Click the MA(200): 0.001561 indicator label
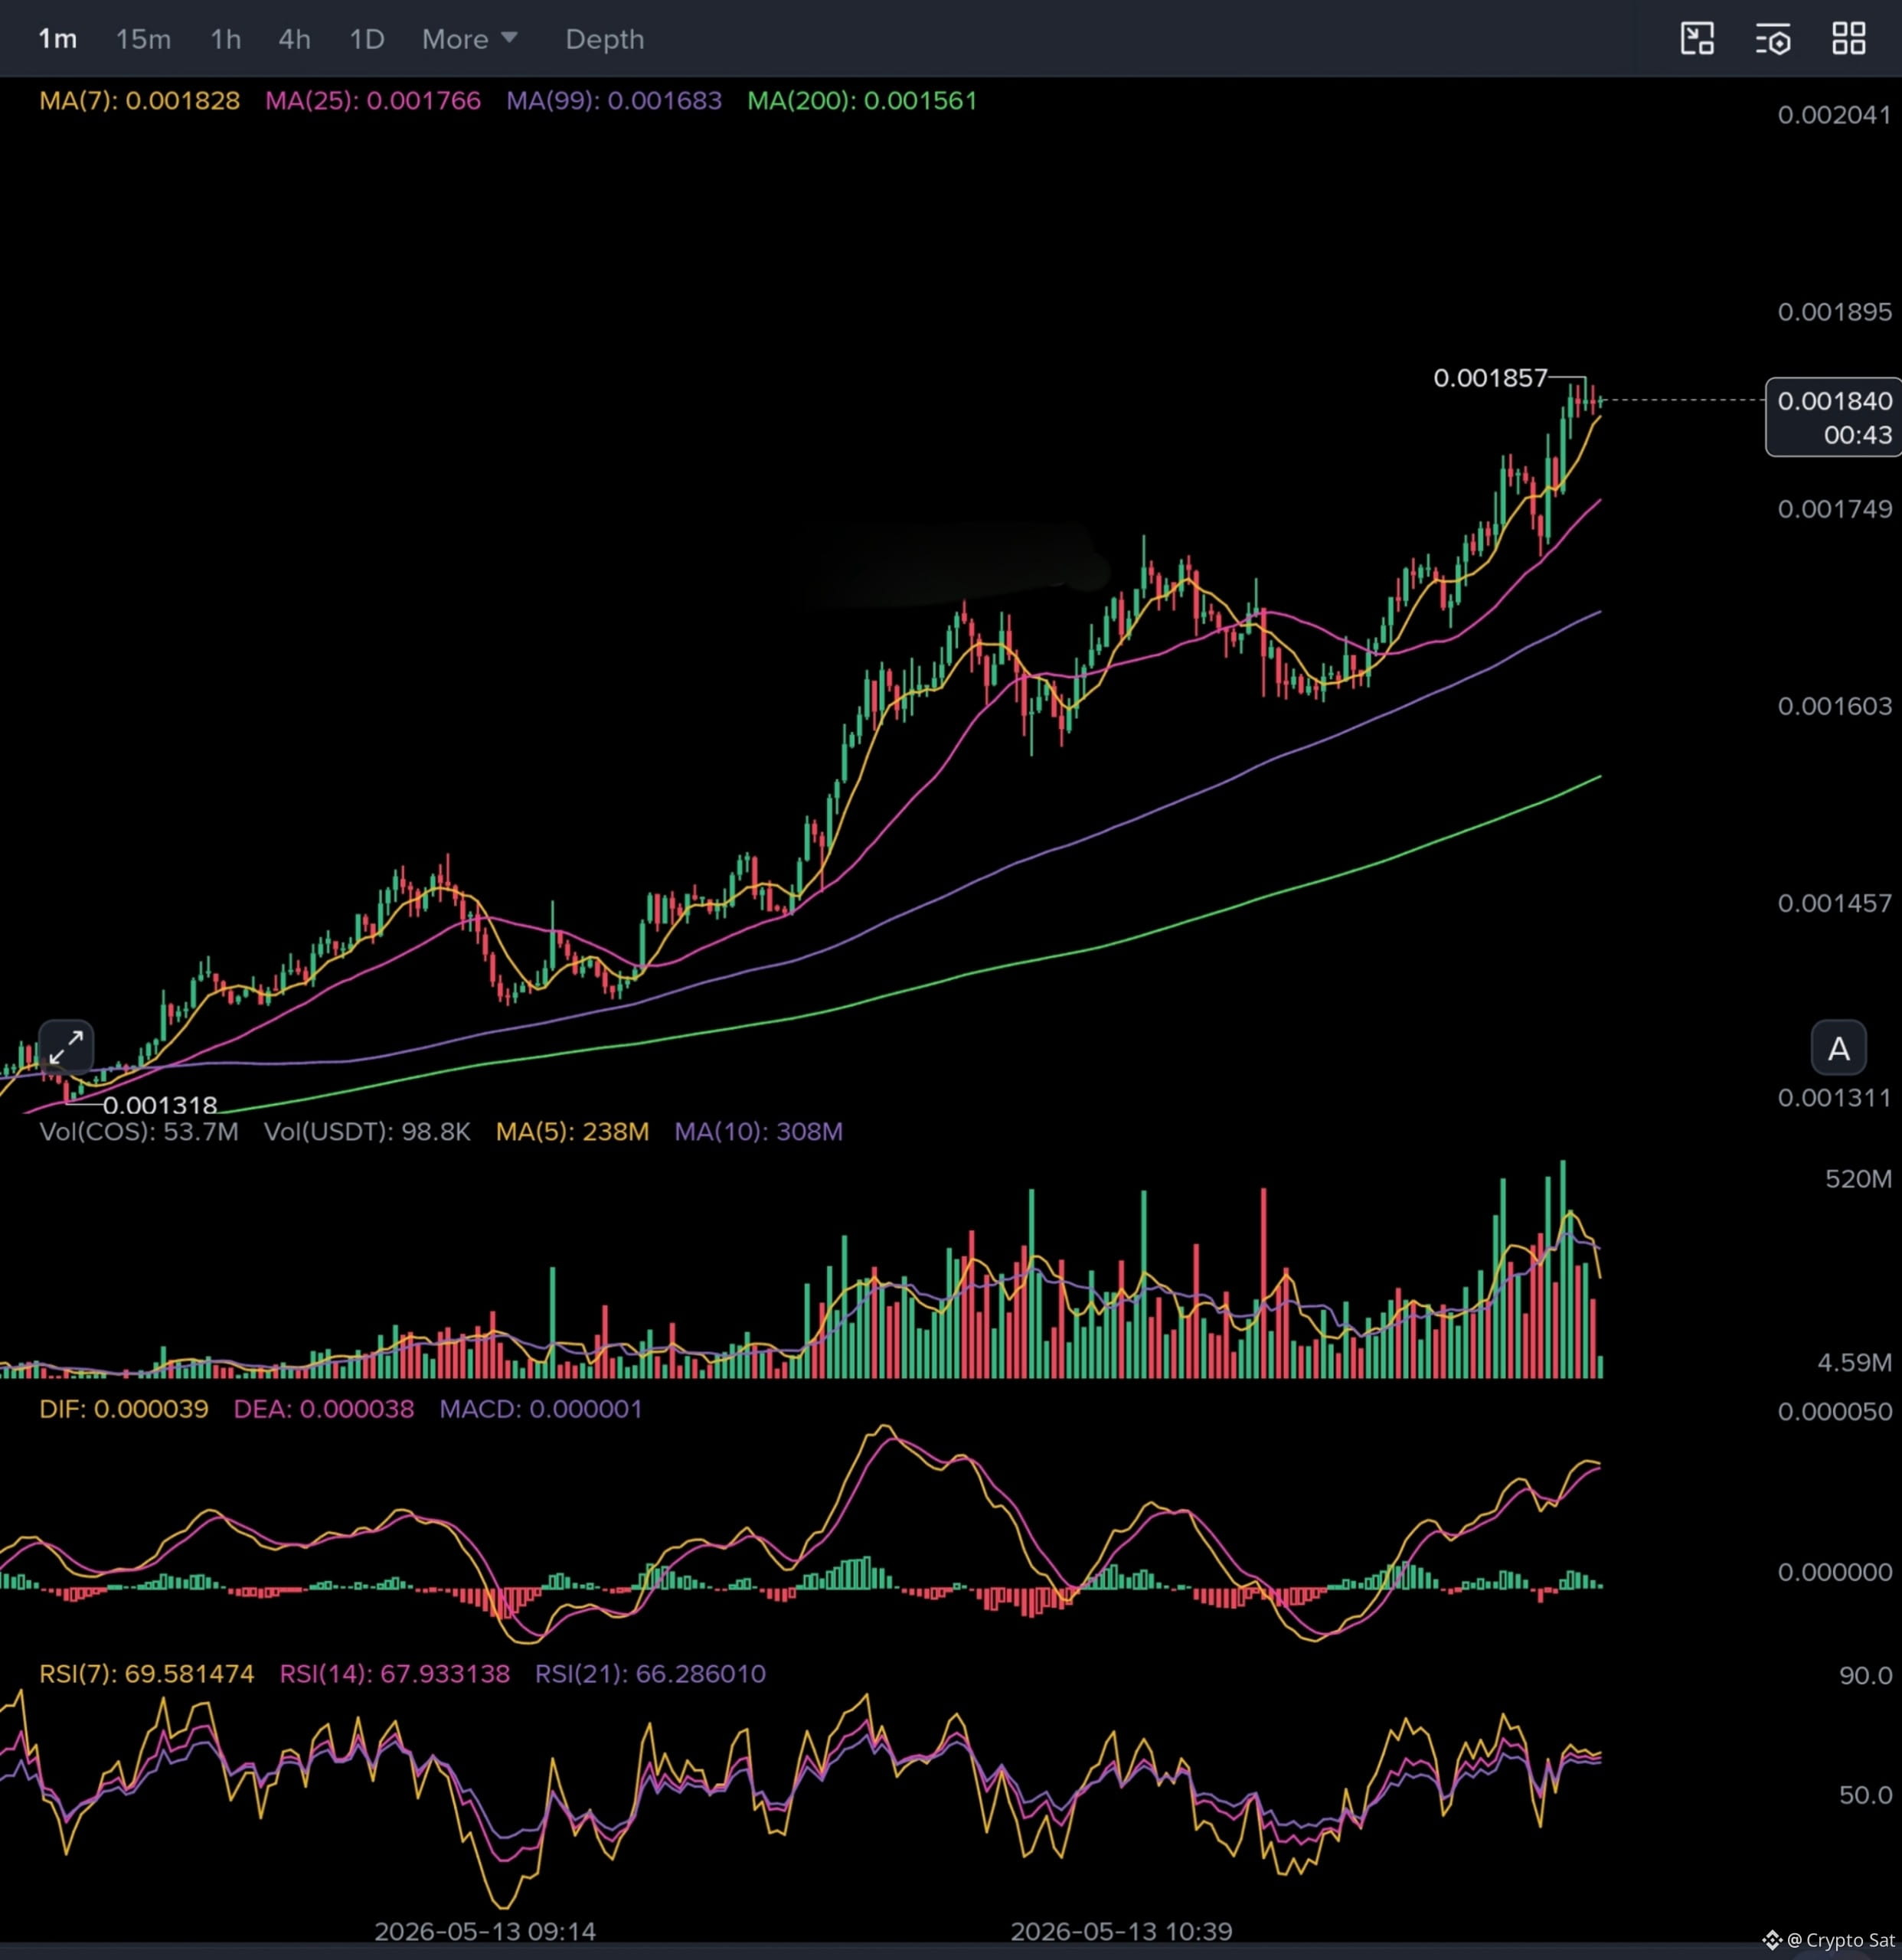The height and width of the screenshot is (1960, 1902). [x=862, y=101]
